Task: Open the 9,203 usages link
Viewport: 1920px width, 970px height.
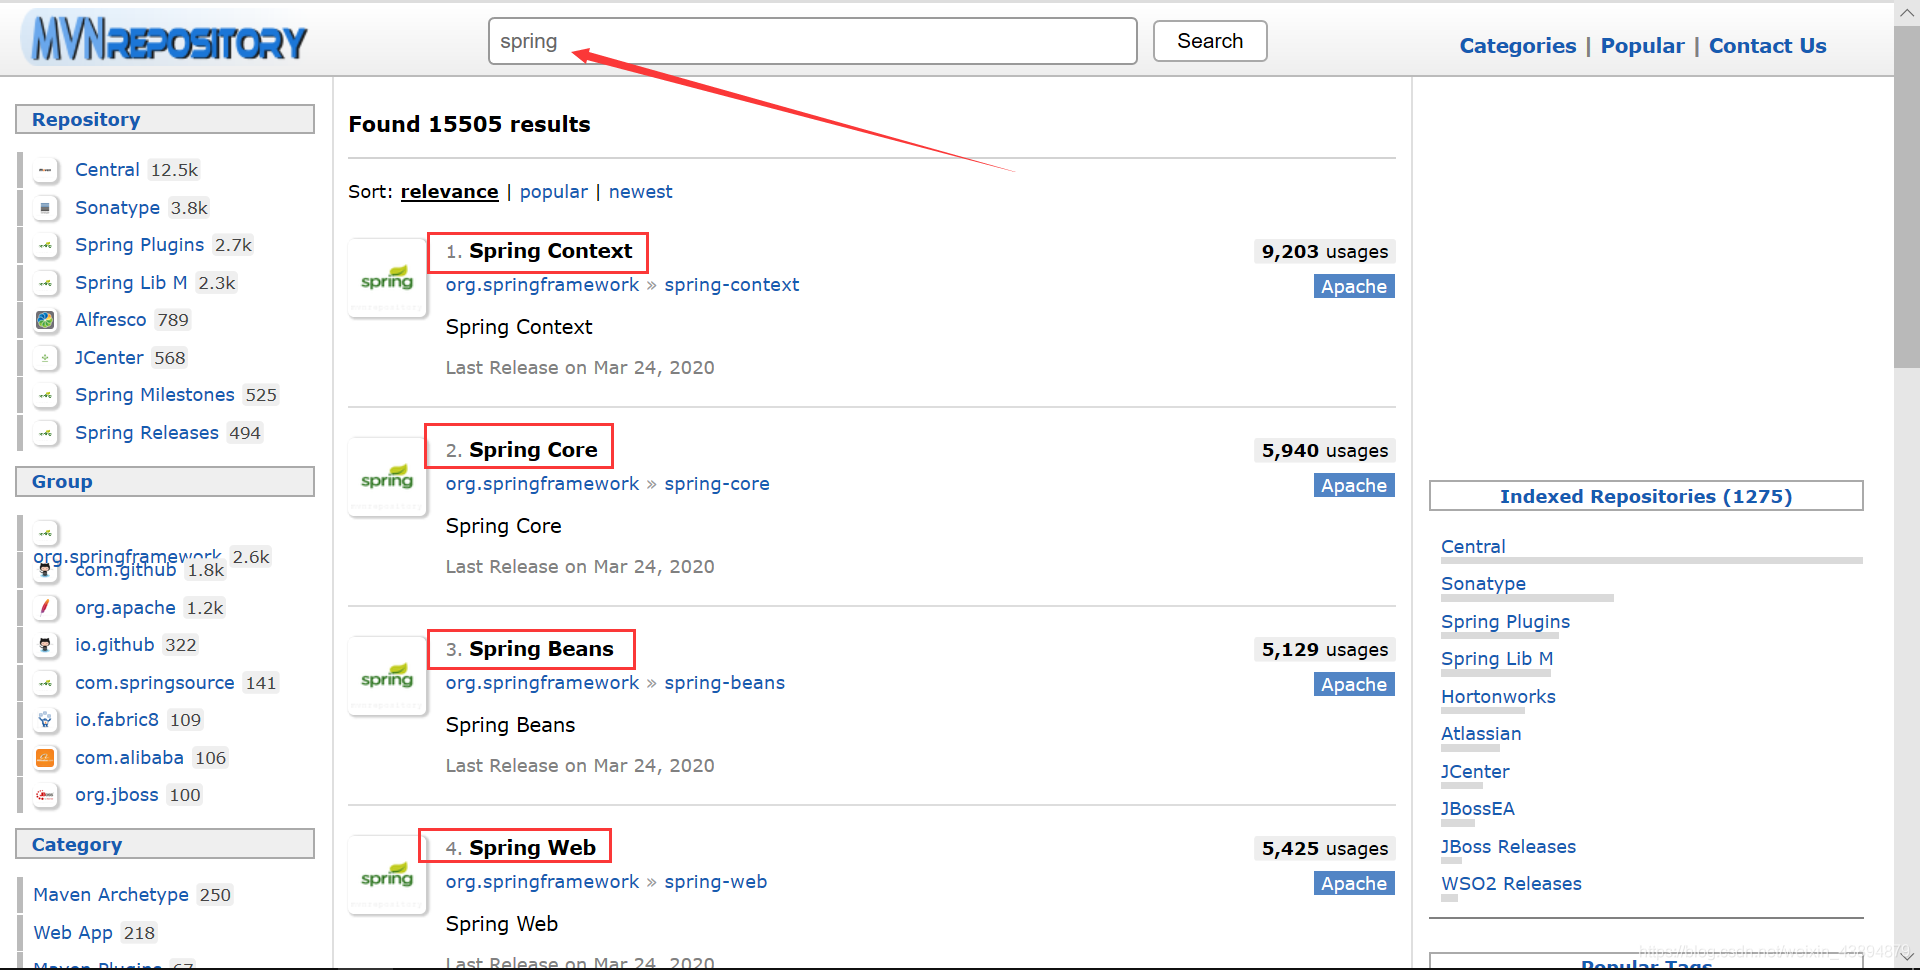Action: [1324, 252]
